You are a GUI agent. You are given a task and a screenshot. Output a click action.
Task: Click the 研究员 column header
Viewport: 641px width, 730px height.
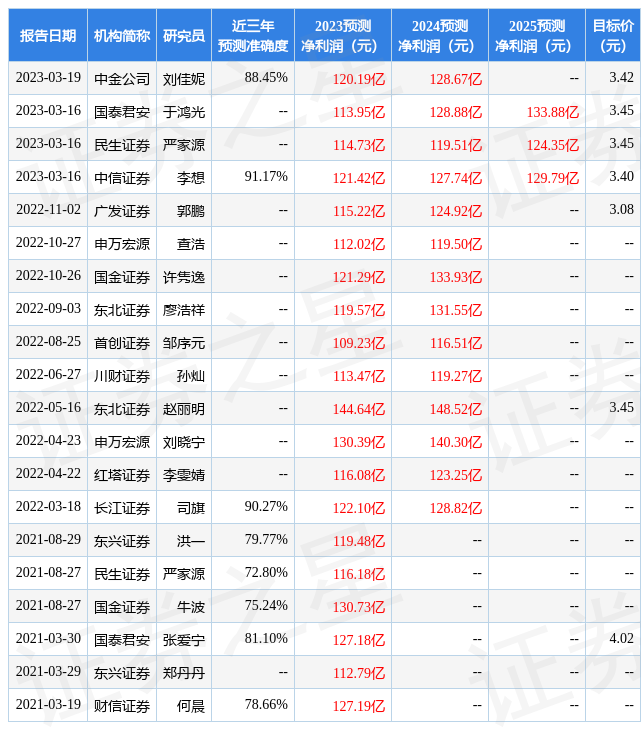pyautogui.click(x=184, y=35)
